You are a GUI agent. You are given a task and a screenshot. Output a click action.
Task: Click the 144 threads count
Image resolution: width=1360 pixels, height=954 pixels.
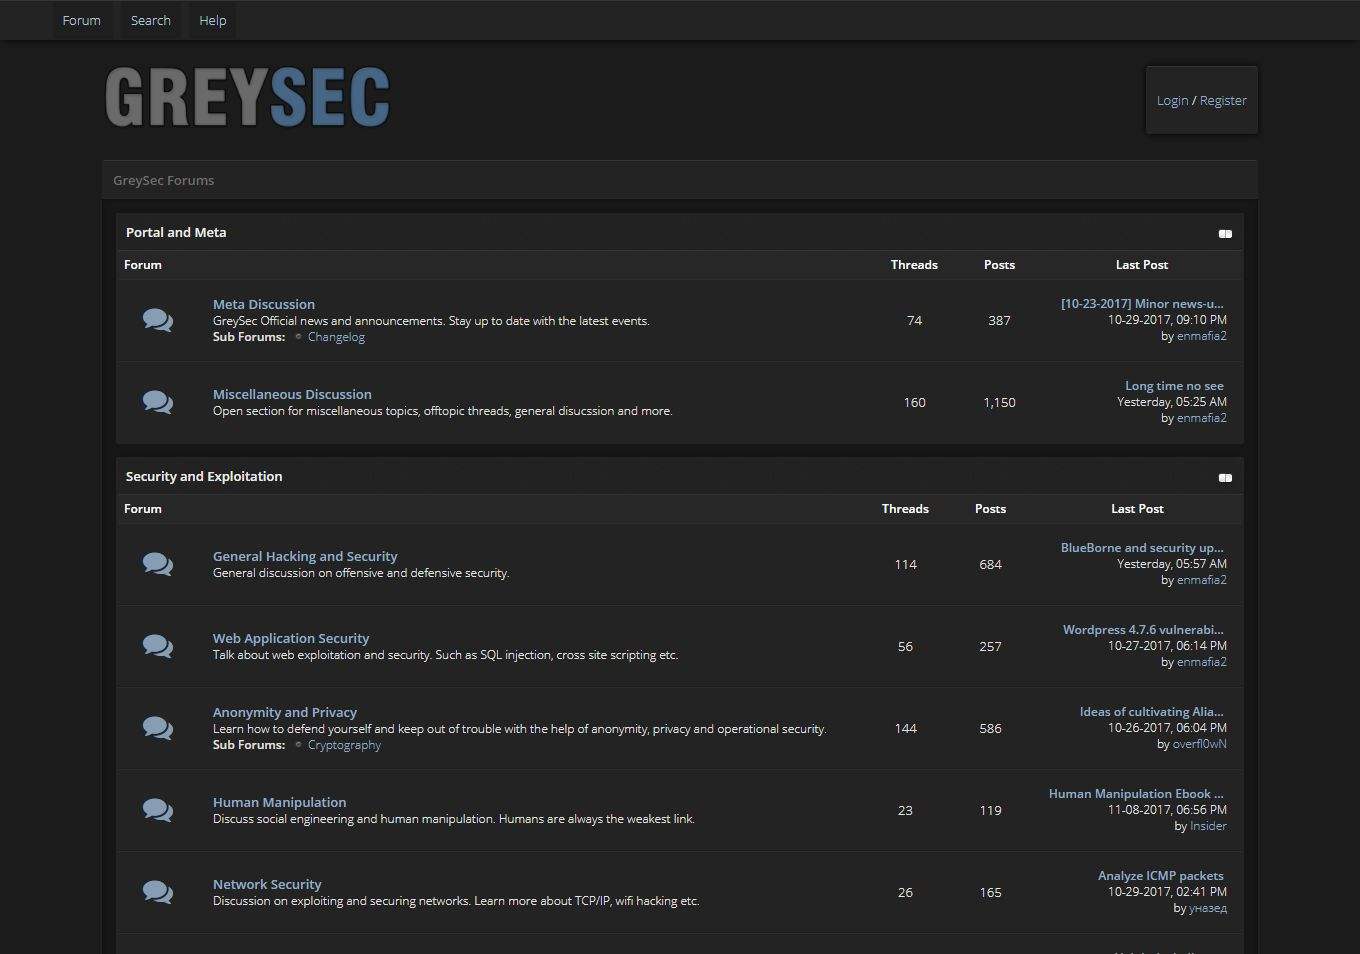(905, 728)
